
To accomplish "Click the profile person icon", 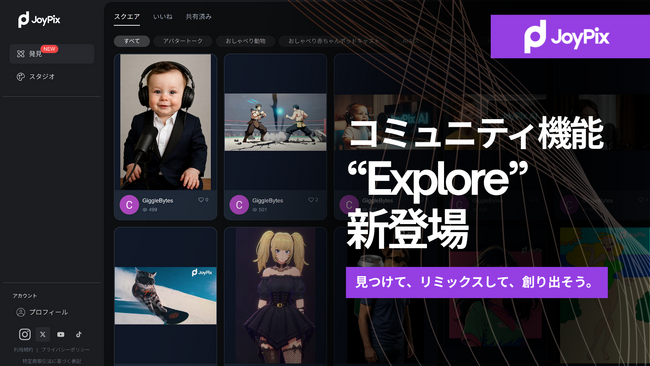I will 20,312.
